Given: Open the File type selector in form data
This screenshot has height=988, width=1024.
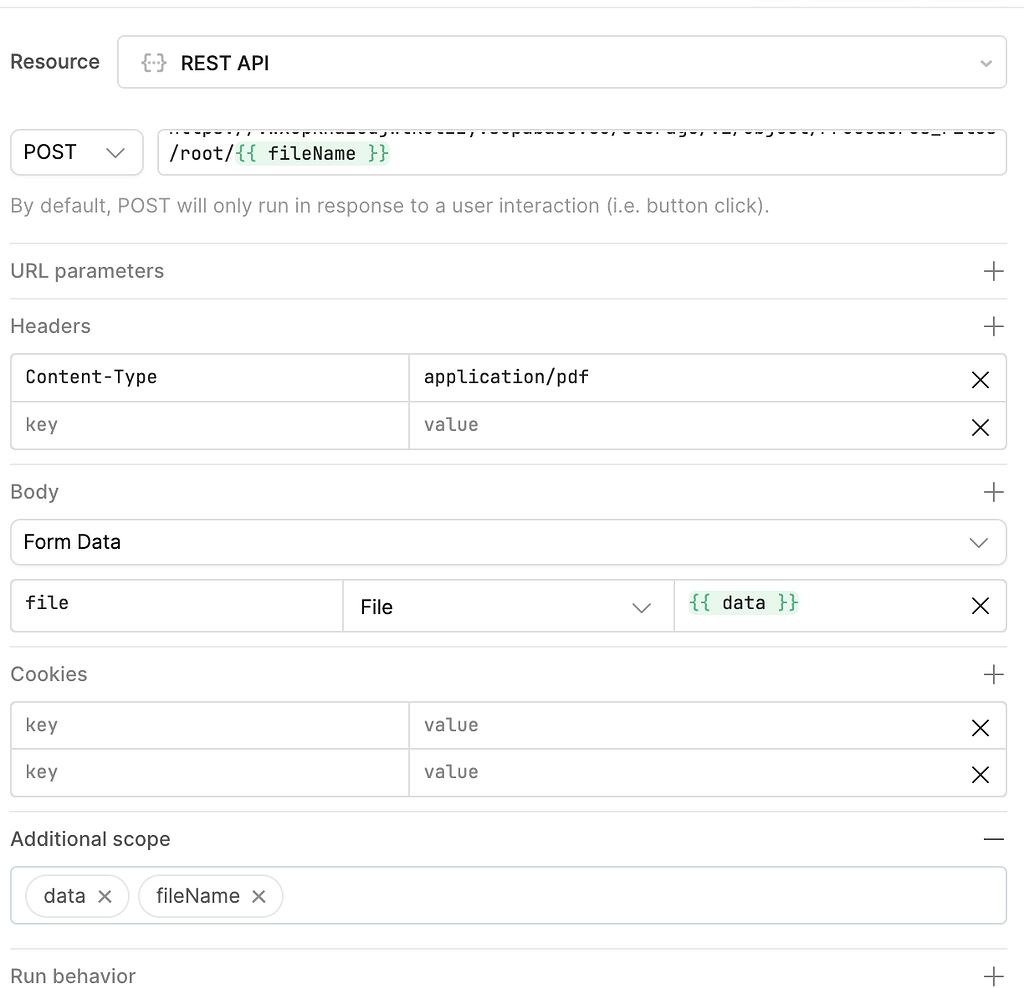Looking at the screenshot, I should pos(641,607).
